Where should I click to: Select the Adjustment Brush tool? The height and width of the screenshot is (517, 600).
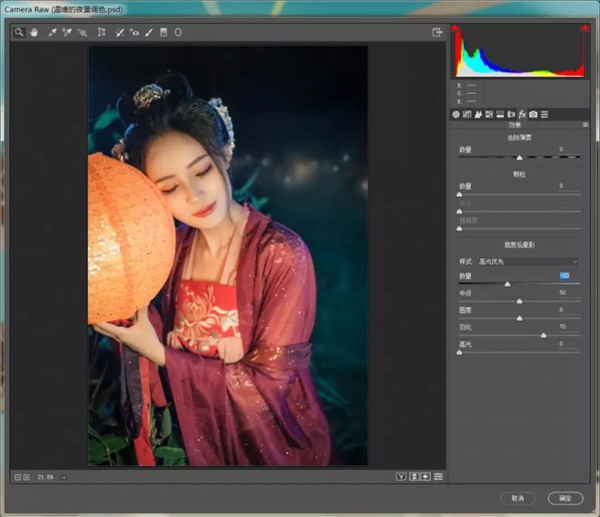(x=149, y=32)
